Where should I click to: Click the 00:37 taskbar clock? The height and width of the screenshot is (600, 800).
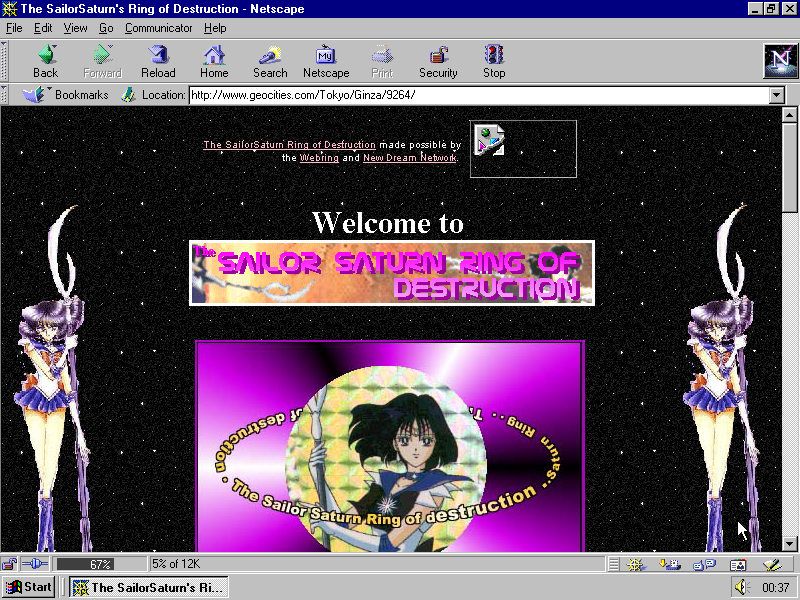click(776, 587)
